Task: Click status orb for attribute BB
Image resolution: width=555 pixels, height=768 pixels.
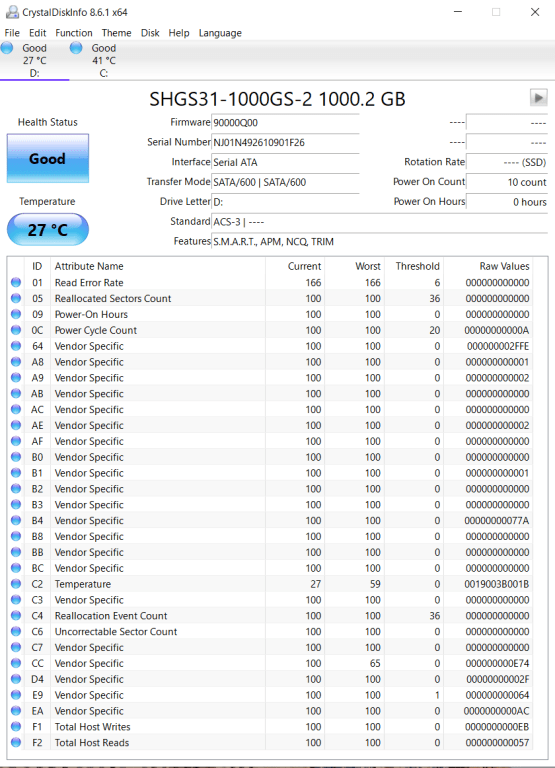Action: (16, 552)
